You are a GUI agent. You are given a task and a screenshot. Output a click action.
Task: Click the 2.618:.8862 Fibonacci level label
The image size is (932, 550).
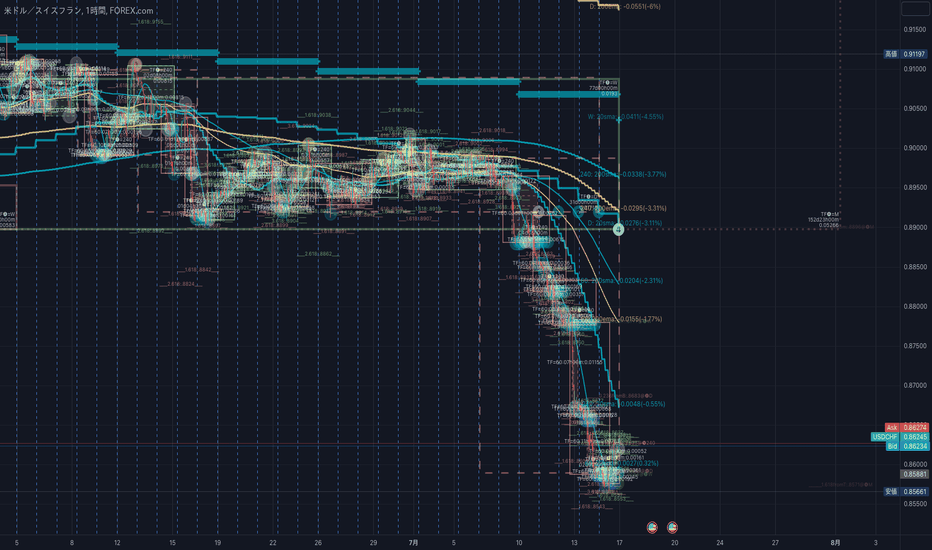tap(319, 254)
